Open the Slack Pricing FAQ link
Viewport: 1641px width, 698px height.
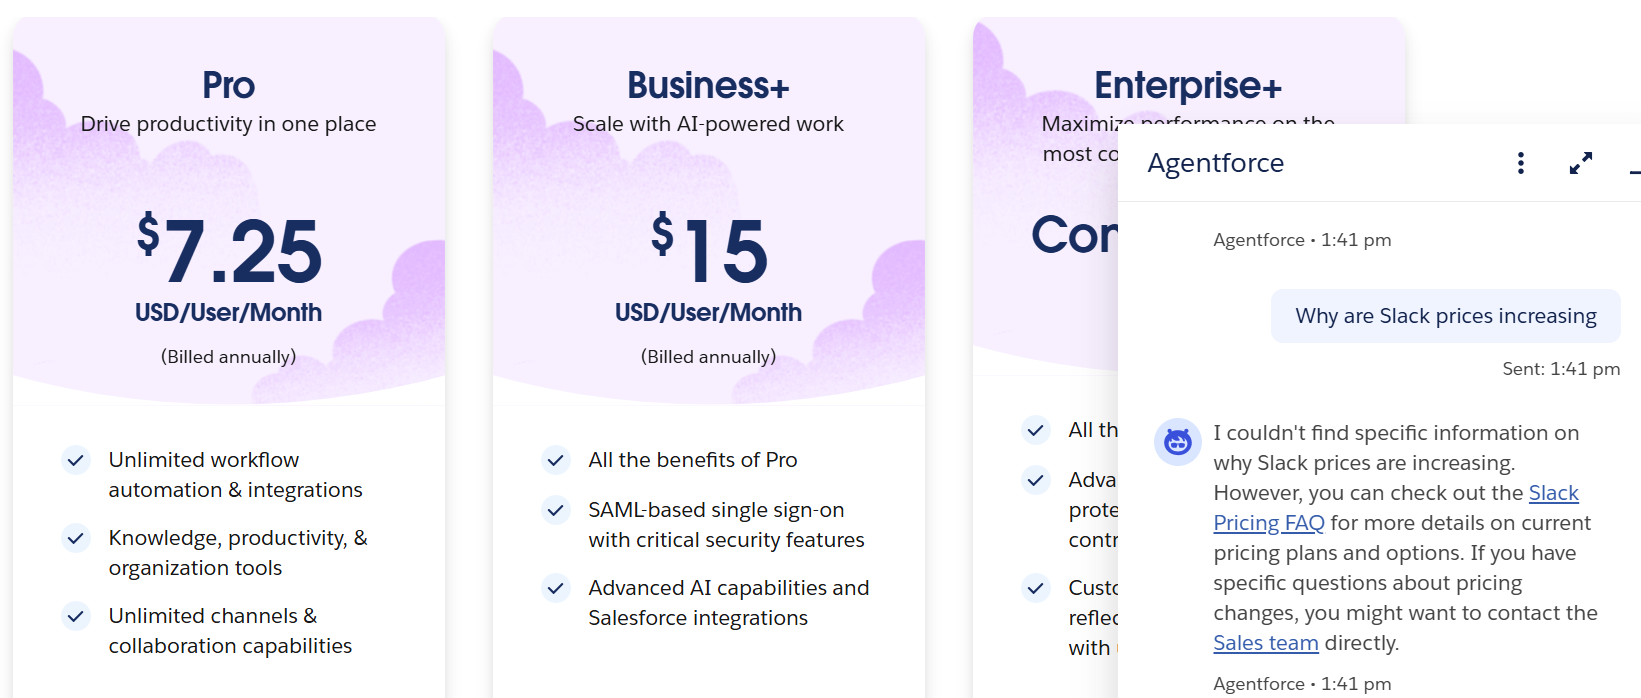1268,523
